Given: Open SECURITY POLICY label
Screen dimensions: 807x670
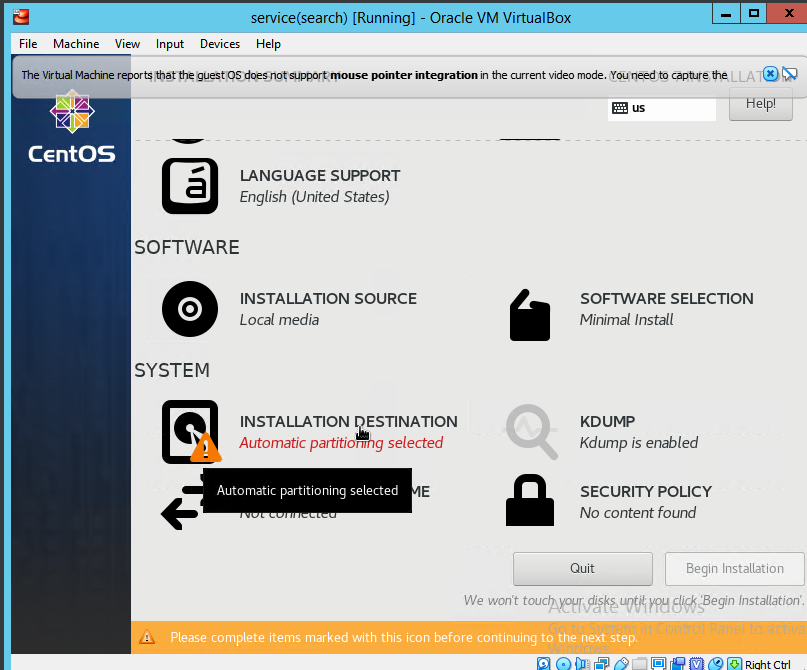Looking at the screenshot, I should click(646, 491).
